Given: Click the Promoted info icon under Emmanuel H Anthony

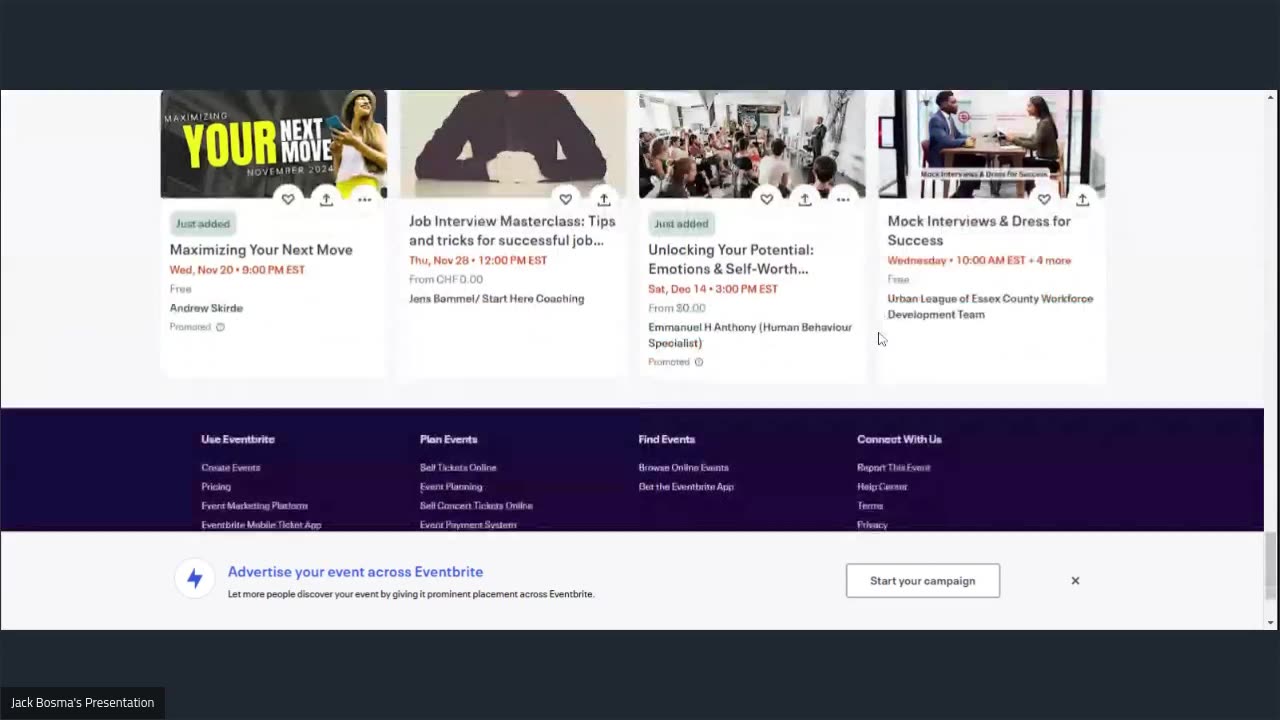Looking at the screenshot, I should point(699,362).
